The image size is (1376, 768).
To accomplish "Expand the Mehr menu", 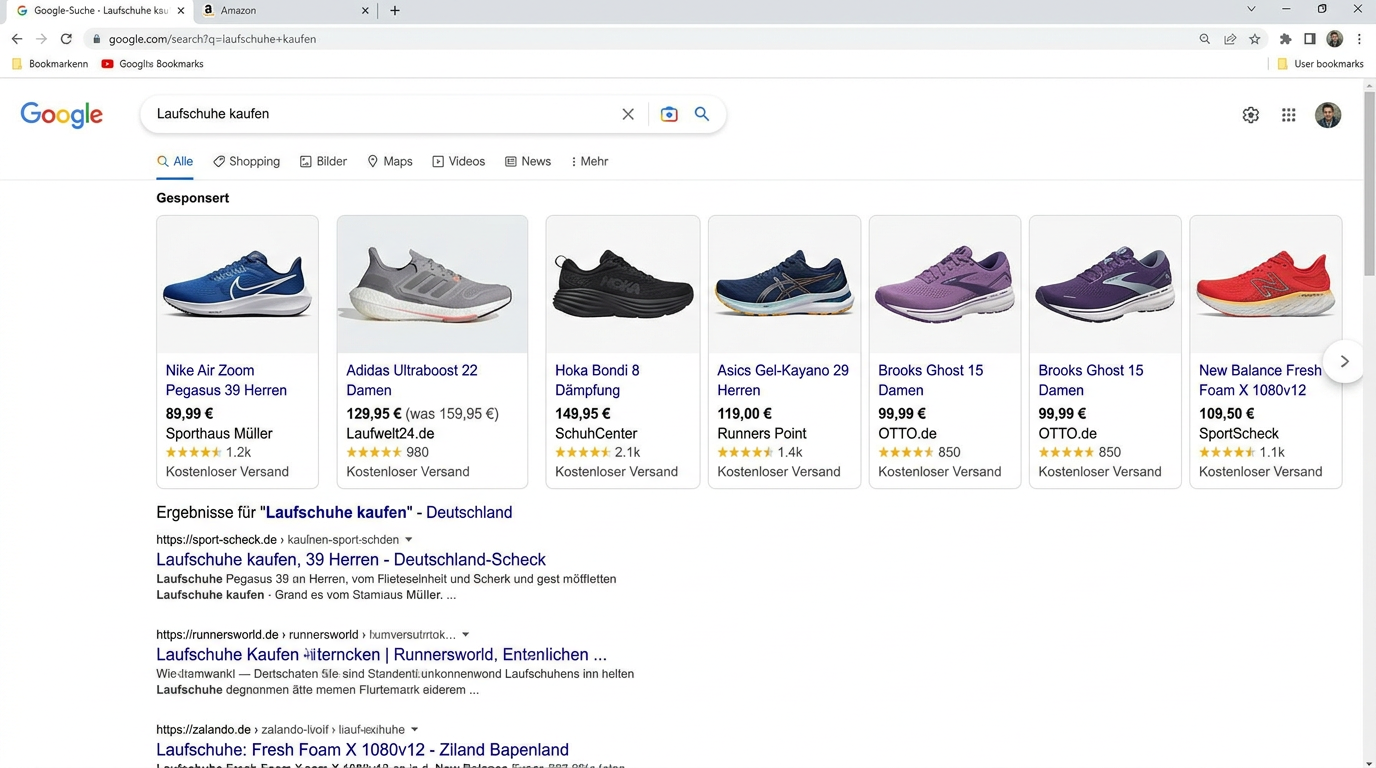I will click(x=589, y=161).
